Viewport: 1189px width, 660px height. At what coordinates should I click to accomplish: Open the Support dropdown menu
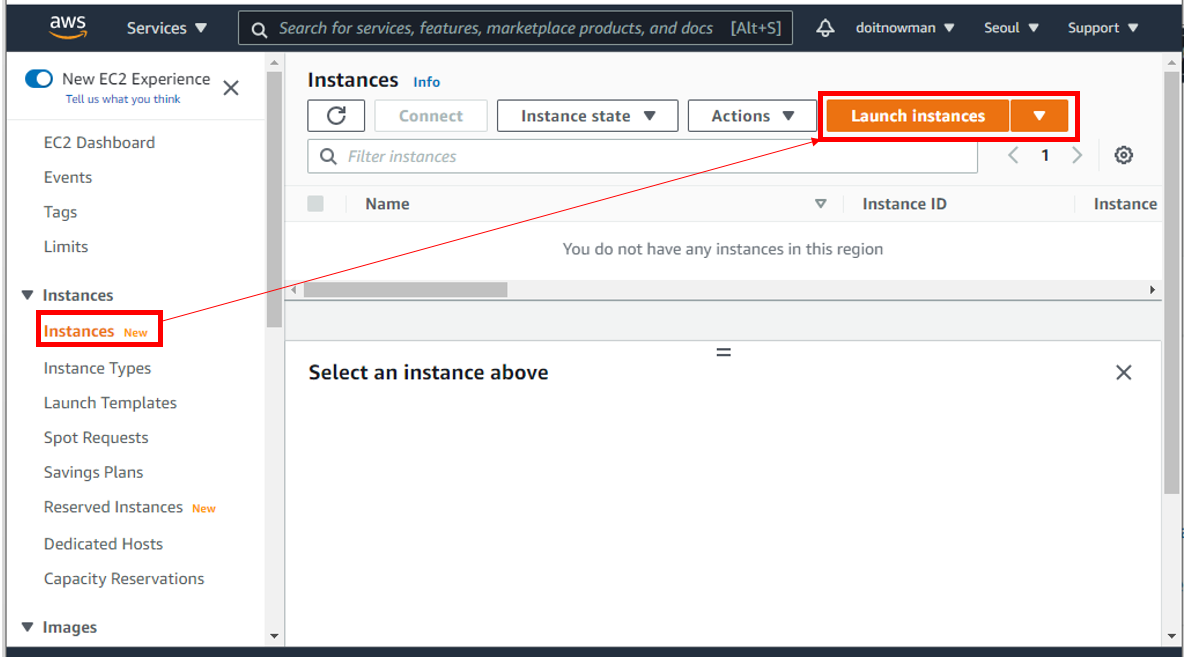1103,28
